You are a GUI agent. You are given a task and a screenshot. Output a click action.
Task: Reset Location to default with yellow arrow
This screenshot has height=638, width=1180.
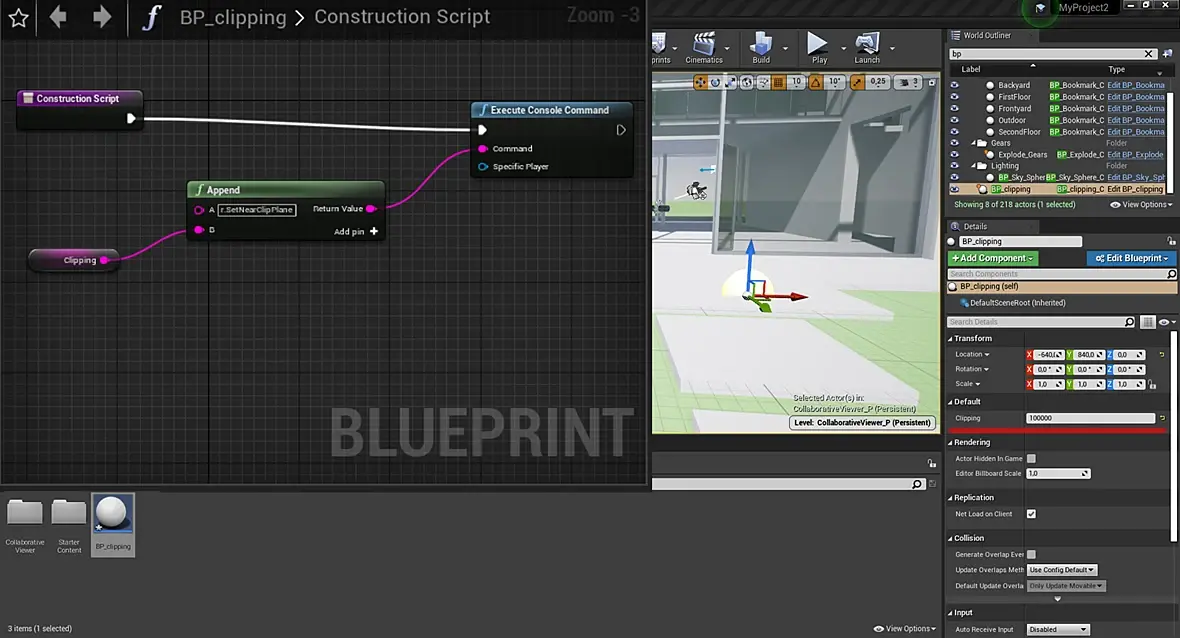point(1162,354)
